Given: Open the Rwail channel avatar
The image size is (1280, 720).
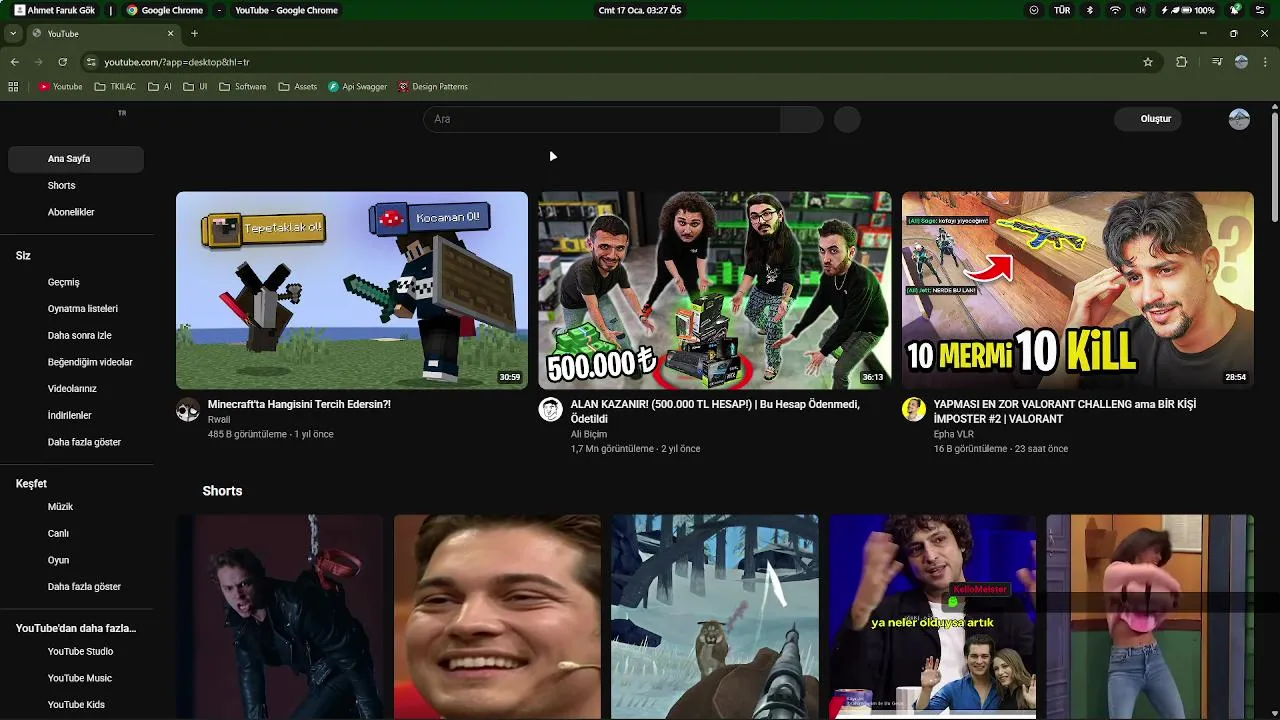Looking at the screenshot, I should pyautogui.click(x=188, y=410).
